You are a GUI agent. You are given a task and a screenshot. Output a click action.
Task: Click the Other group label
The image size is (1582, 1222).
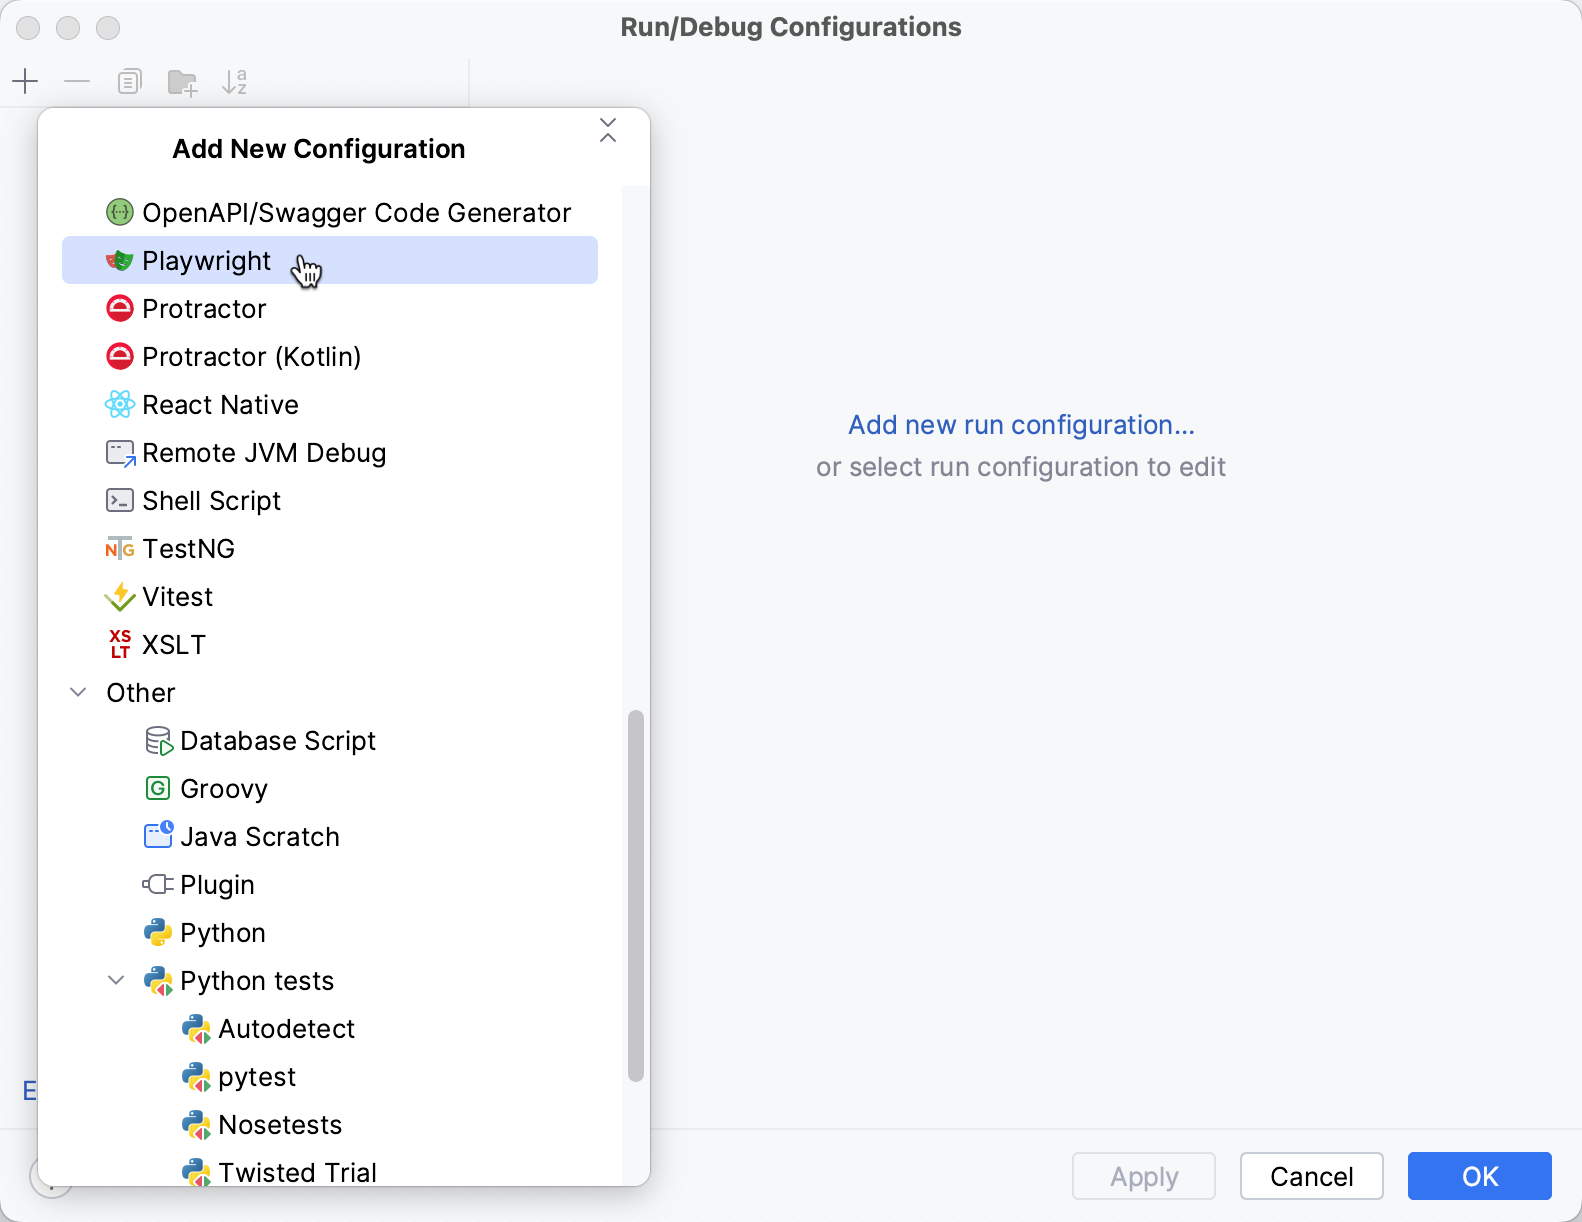tap(141, 692)
